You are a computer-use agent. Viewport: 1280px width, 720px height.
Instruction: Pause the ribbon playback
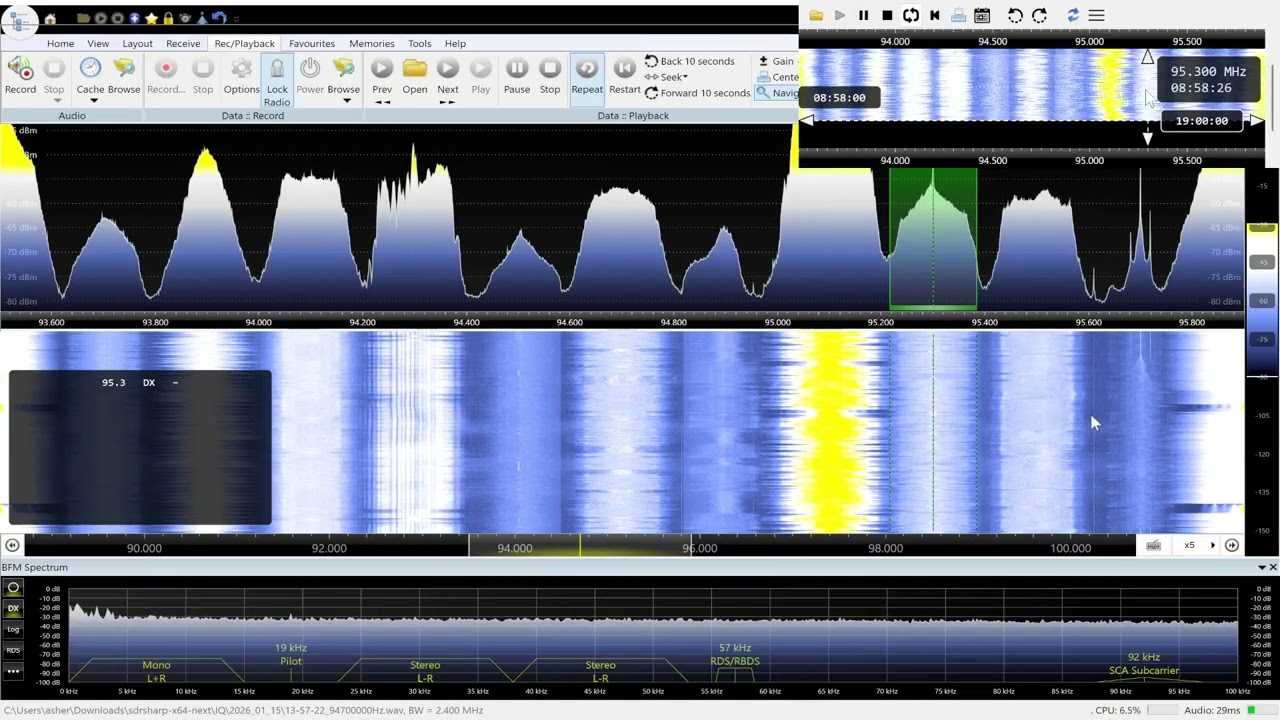pyautogui.click(x=517, y=76)
